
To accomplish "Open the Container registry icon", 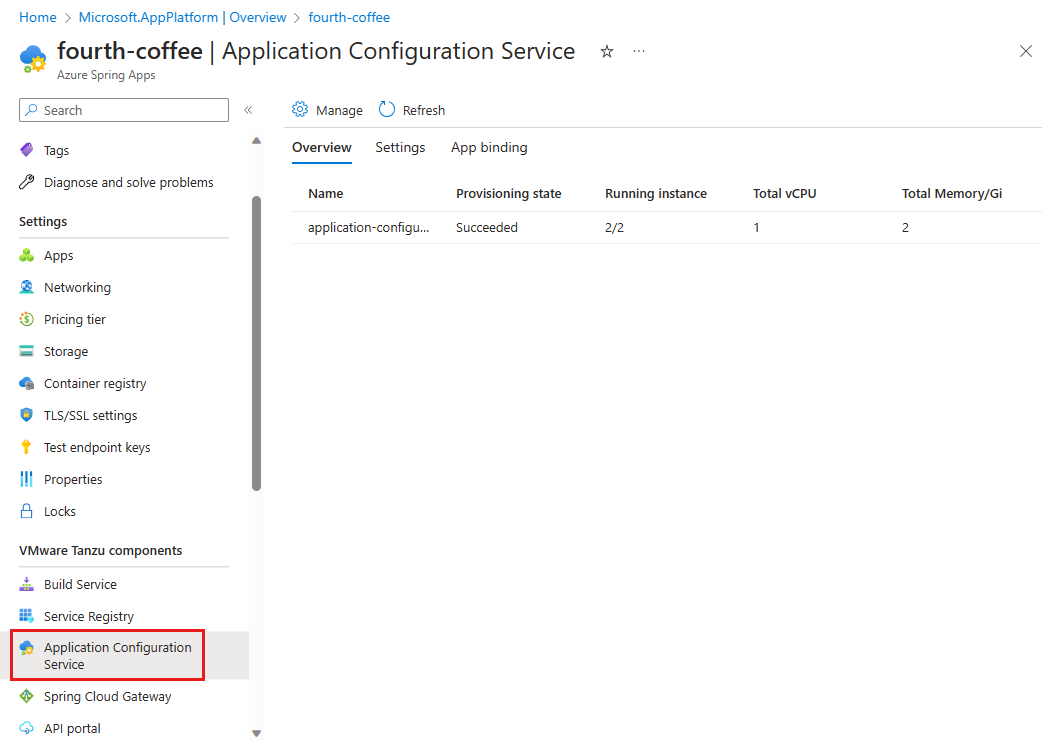I will click(x=27, y=384).
